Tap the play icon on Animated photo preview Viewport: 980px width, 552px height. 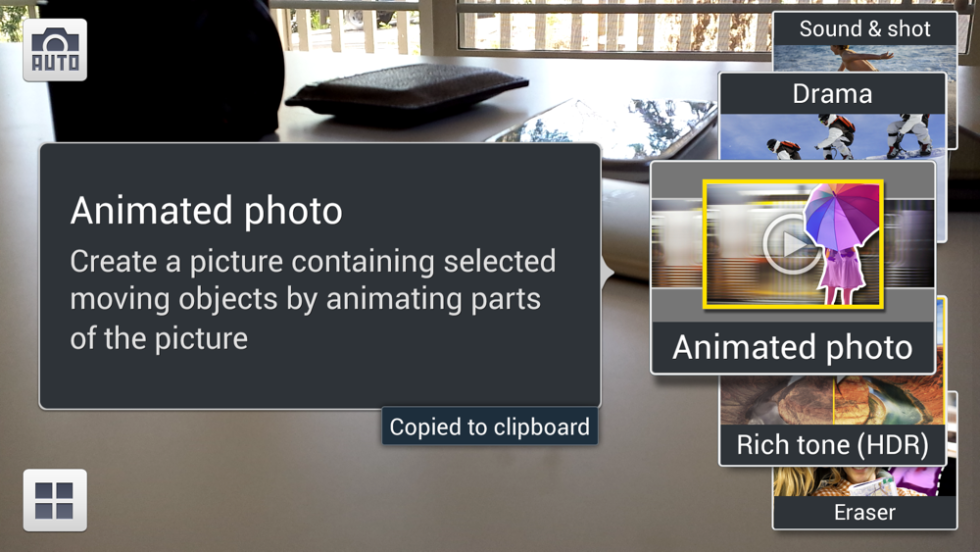(x=791, y=244)
